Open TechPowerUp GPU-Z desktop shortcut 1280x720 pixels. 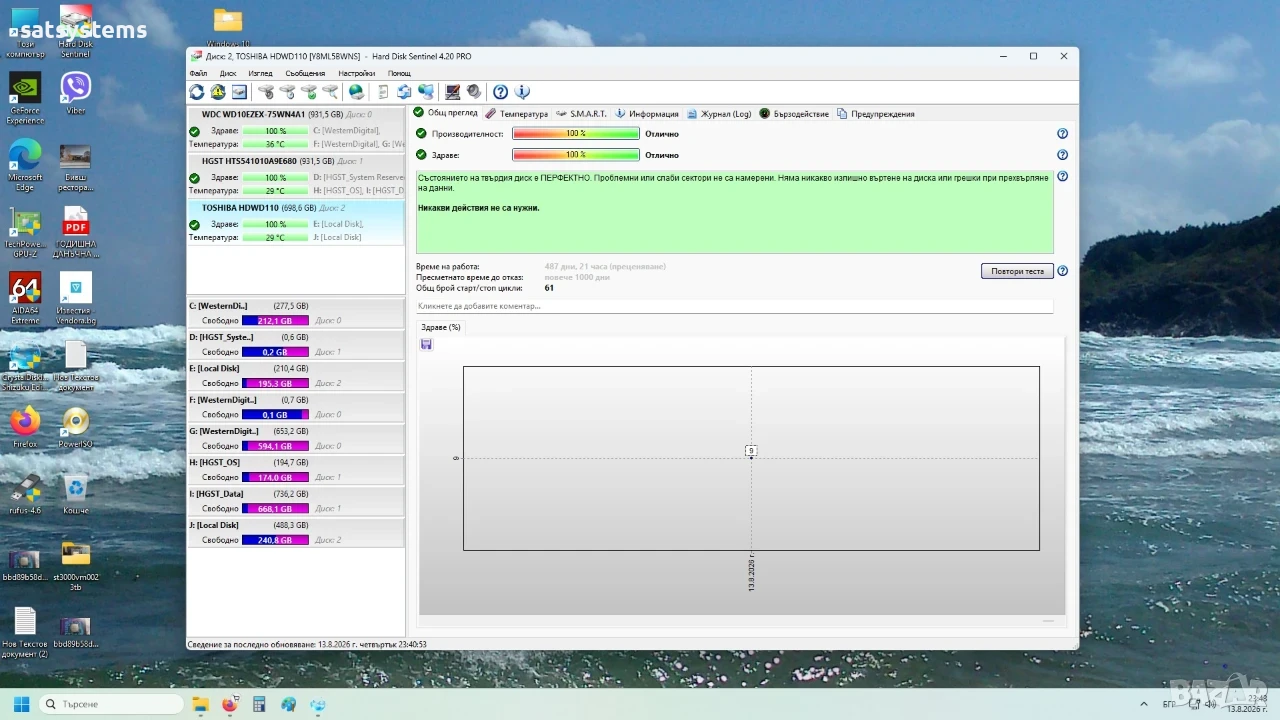pos(25,233)
